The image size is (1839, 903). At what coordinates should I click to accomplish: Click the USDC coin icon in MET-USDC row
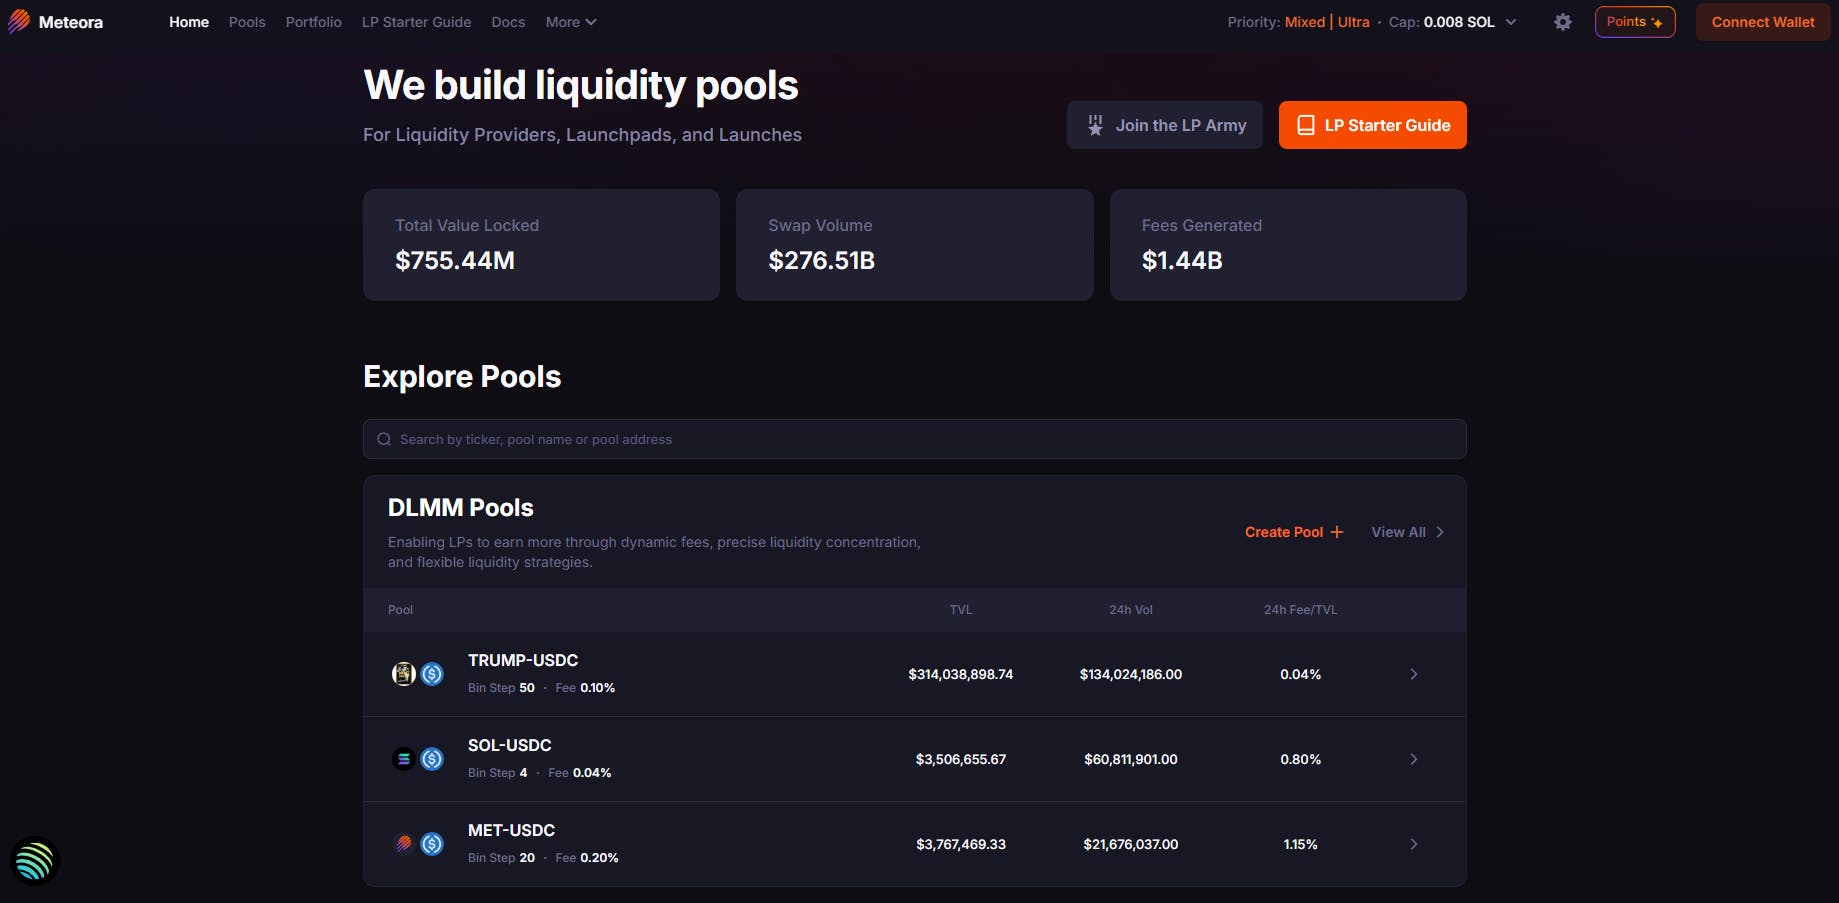[432, 843]
